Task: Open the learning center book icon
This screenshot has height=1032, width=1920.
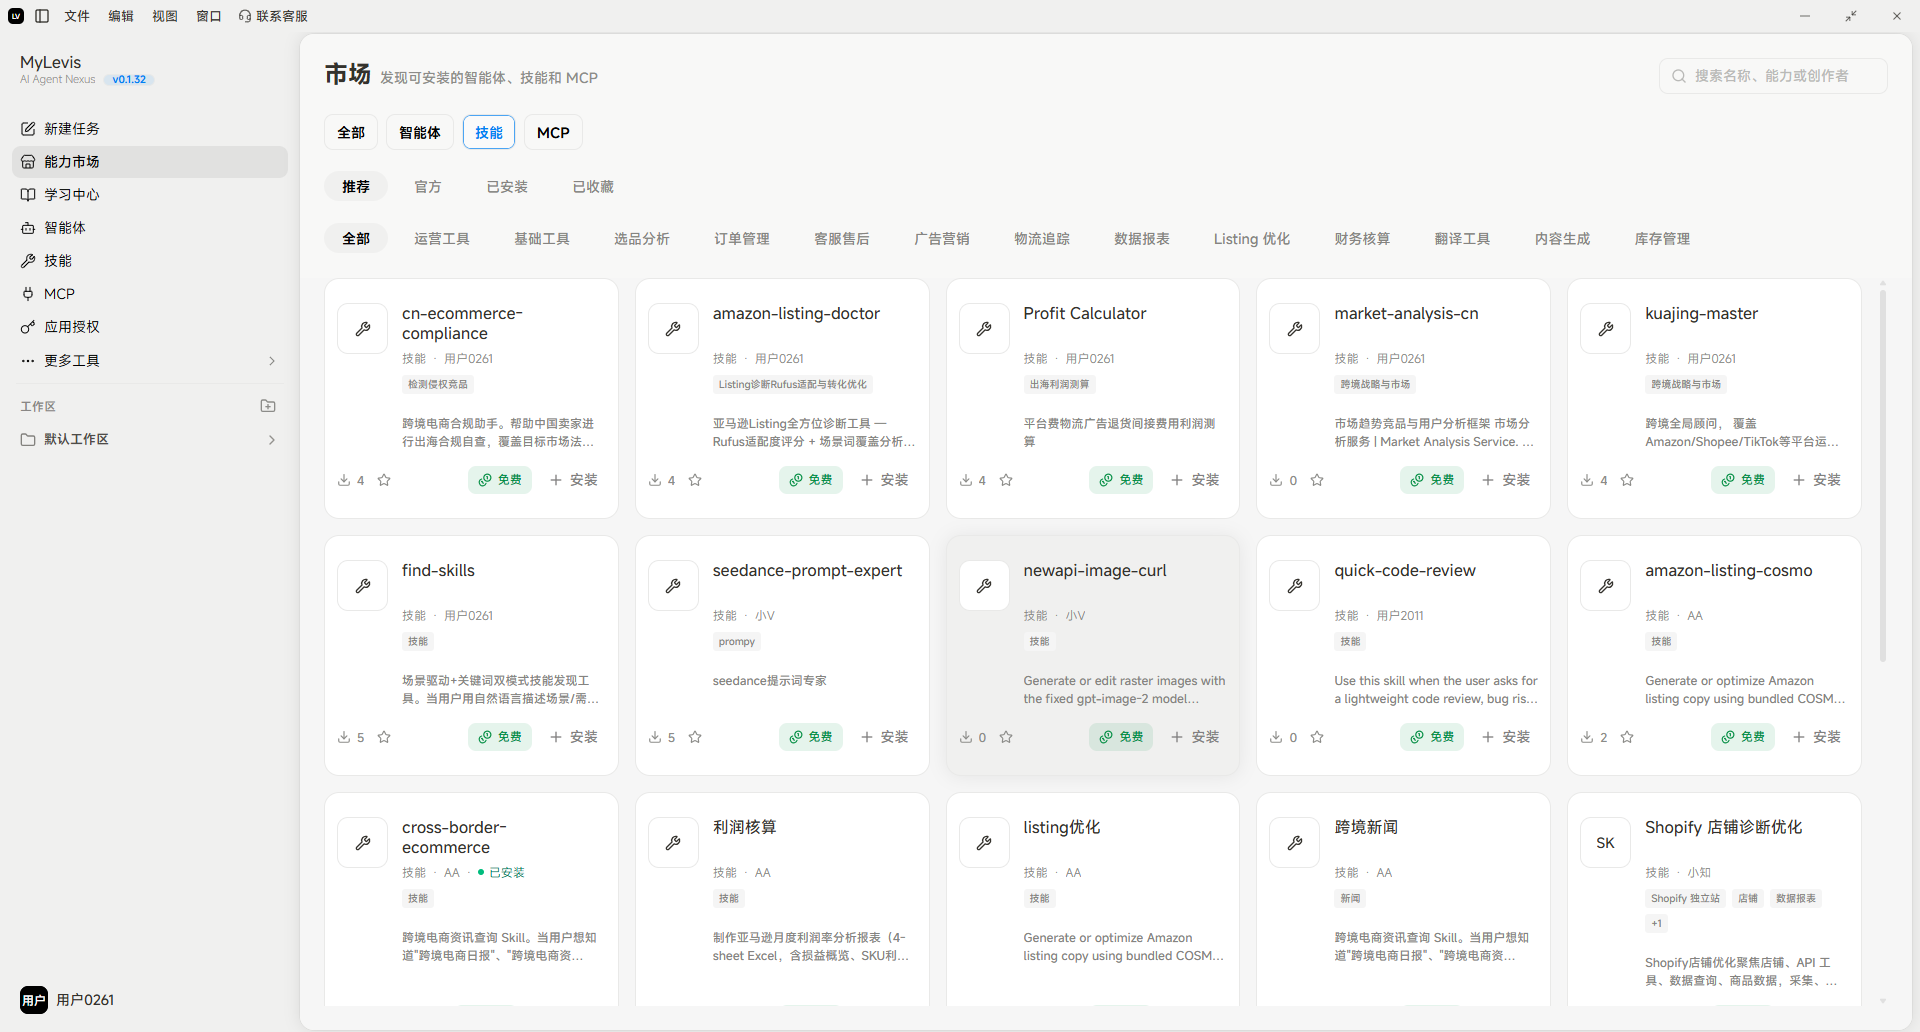Action: 28,195
